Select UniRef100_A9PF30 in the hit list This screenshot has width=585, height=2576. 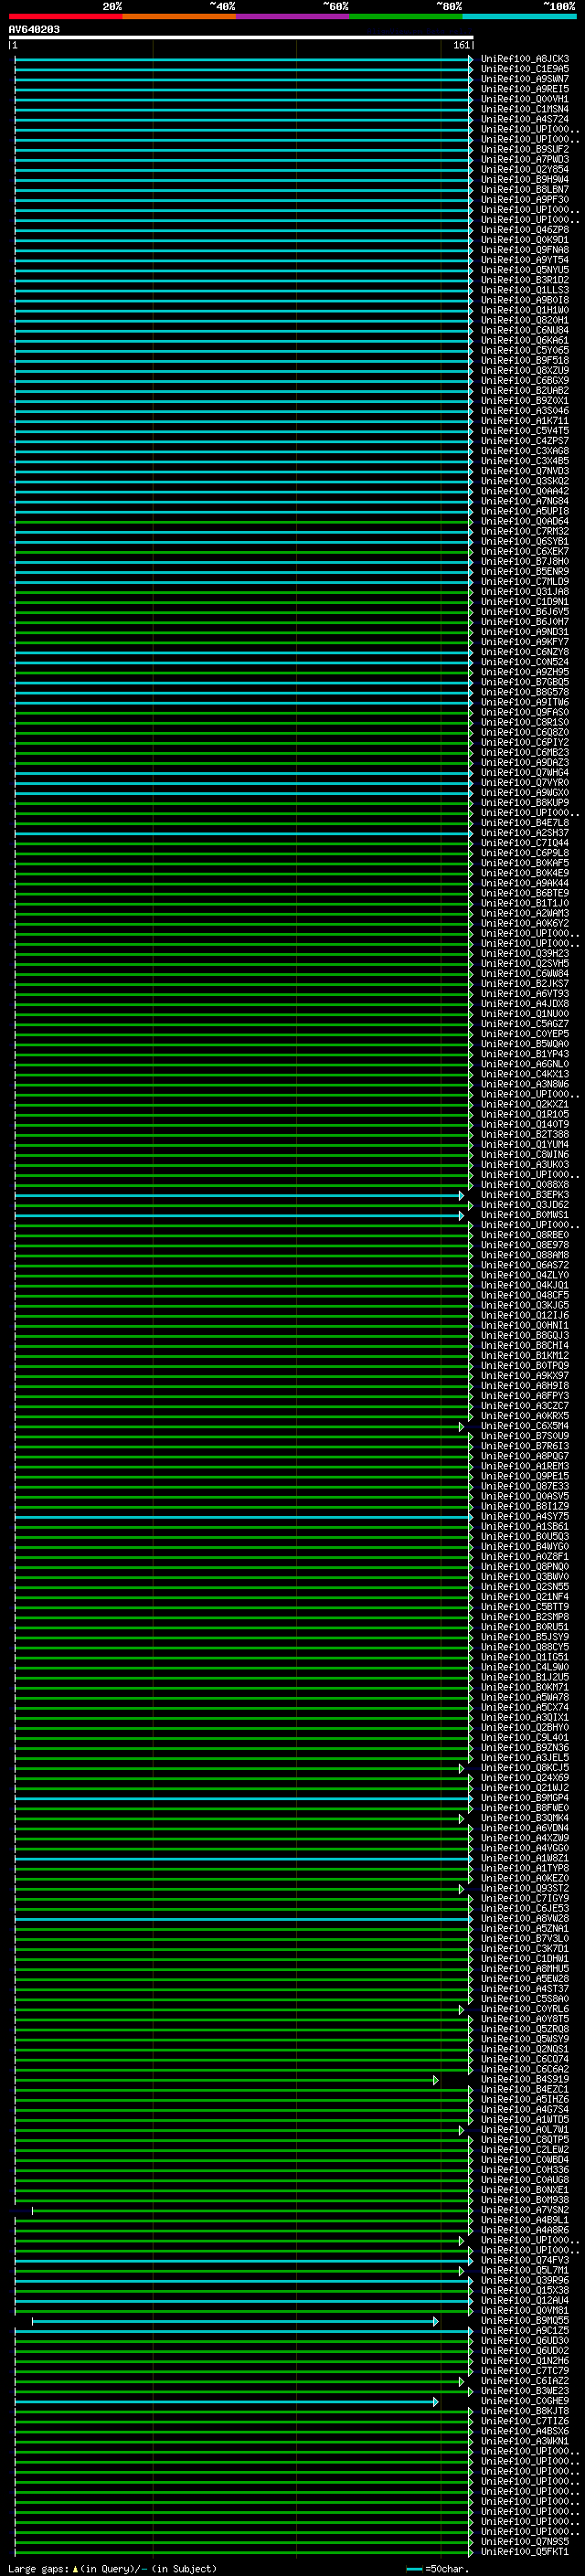tap(525, 200)
